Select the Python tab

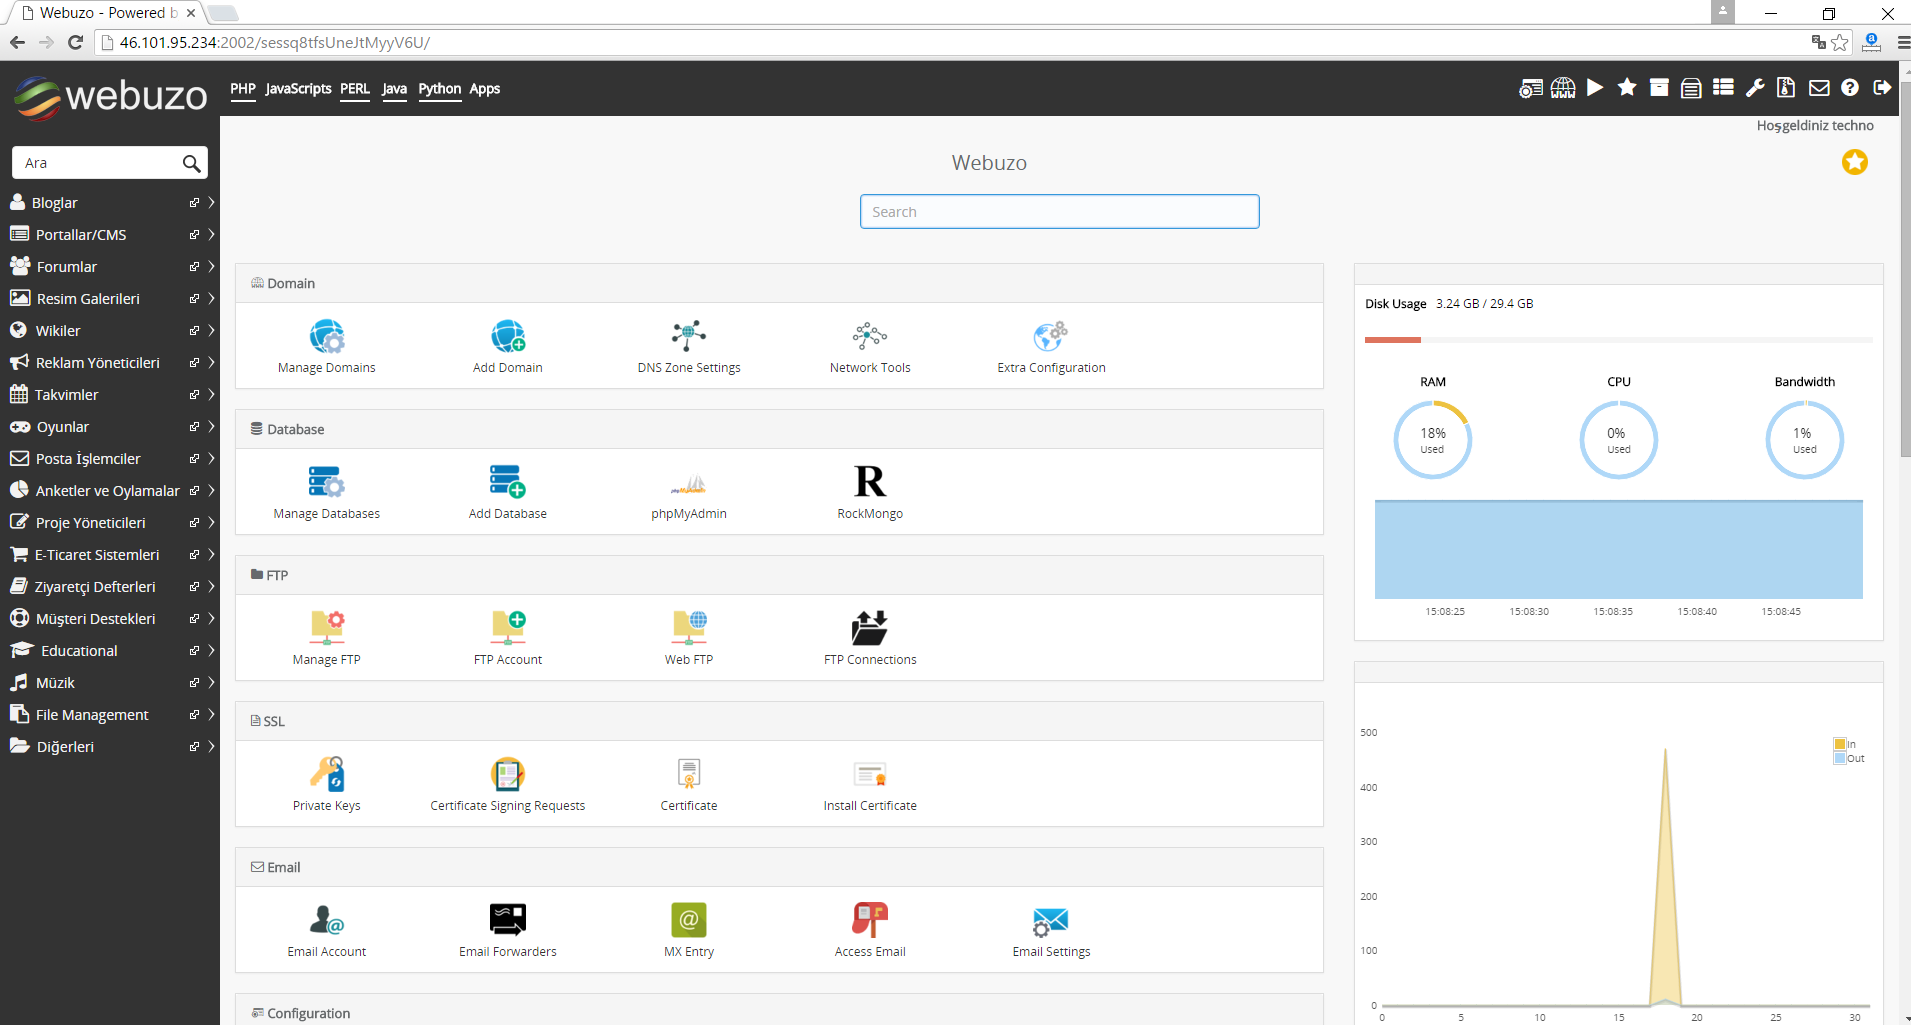pos(440,89)
